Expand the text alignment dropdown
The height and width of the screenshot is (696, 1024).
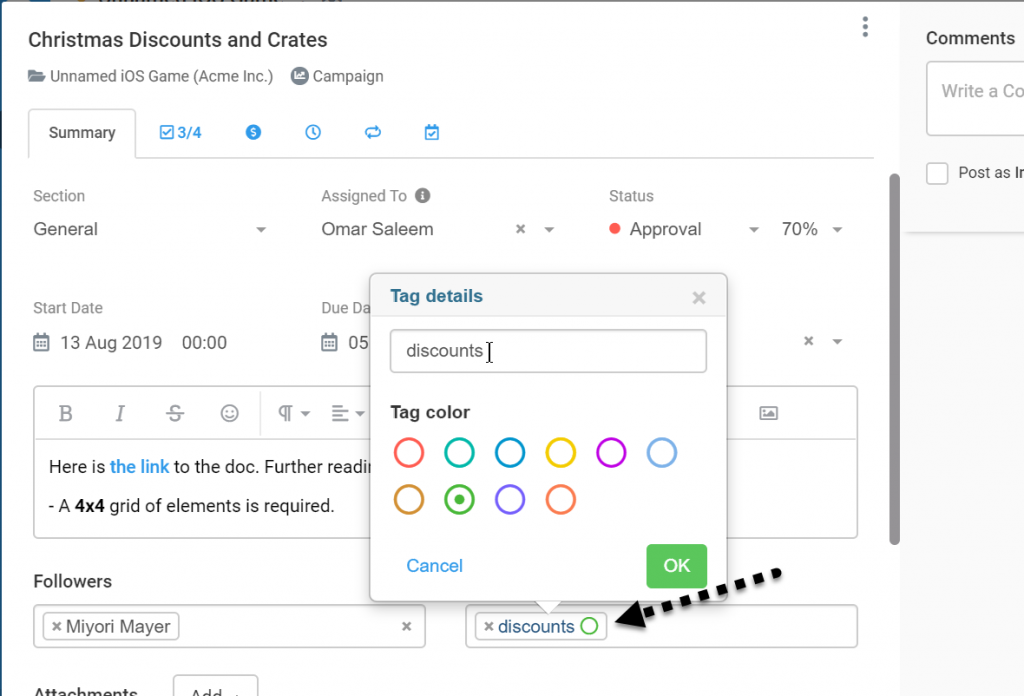(x=347, y=413)
